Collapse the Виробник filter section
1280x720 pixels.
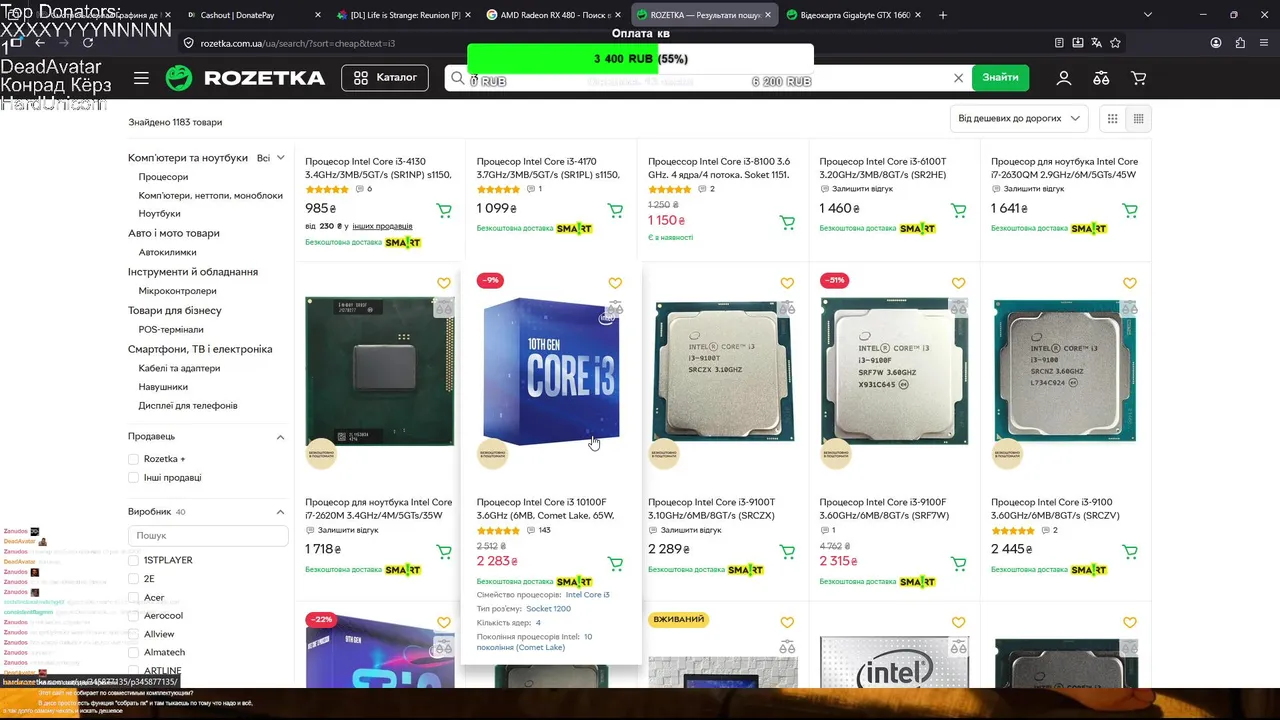[x=281, y=512]
